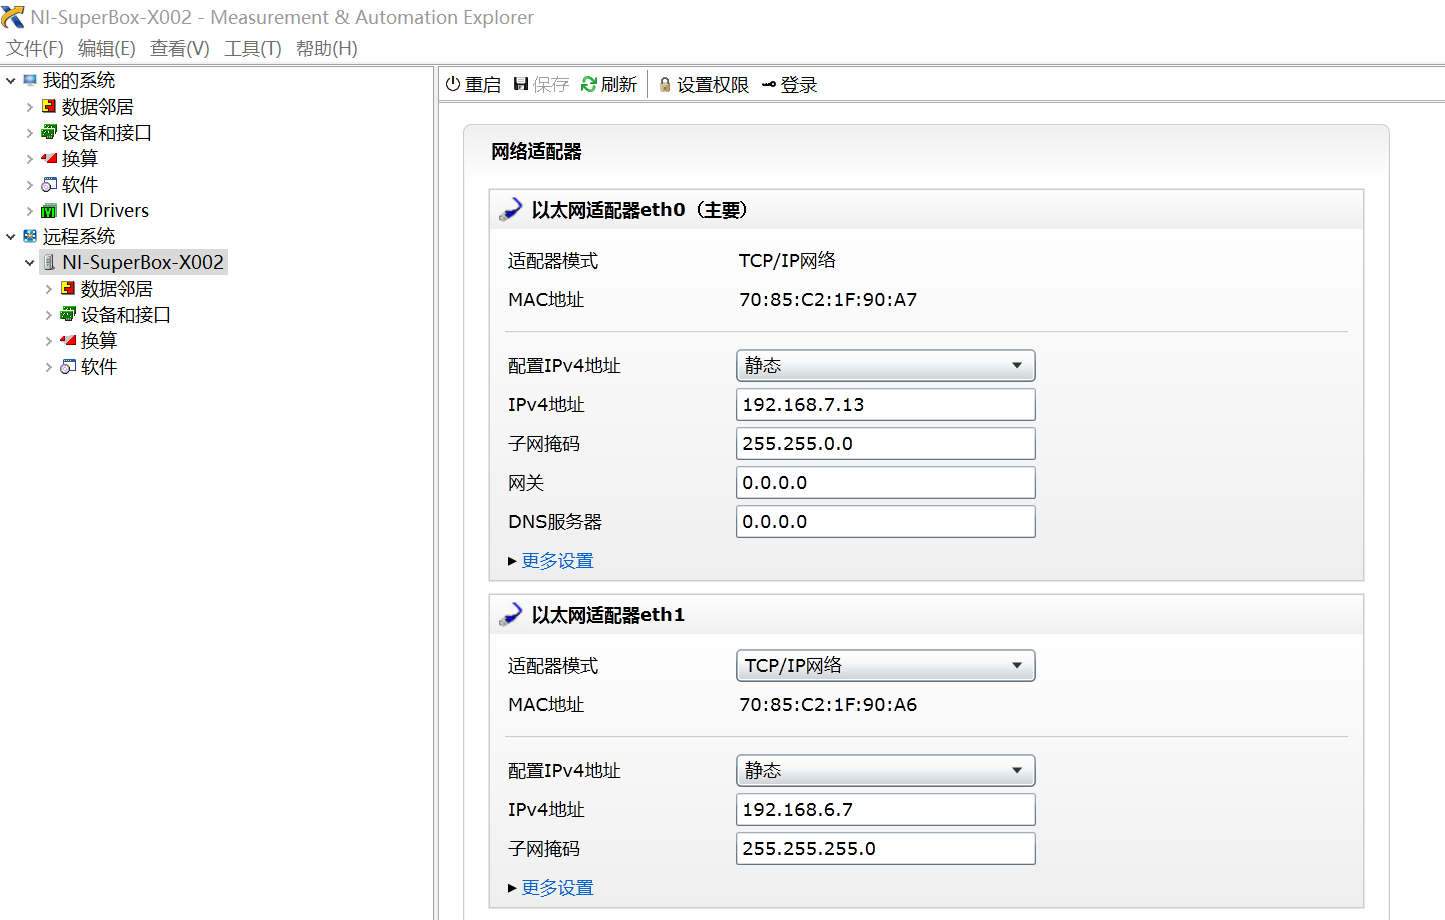Select the IVI Drivers icon in the sidebar
The height and width of the screenshot is (920, 1445).
click(x=49, y=210)
